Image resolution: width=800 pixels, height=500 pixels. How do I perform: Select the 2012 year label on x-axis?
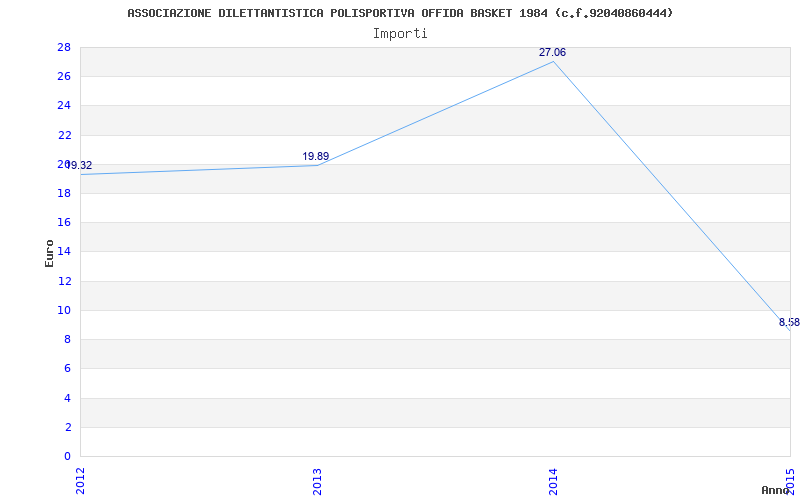point(80,480)
